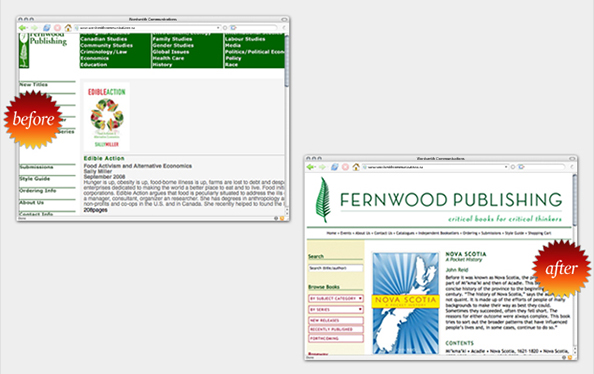Click the red stop icon in the after window
Screen dimensions: 594x374
345,167
